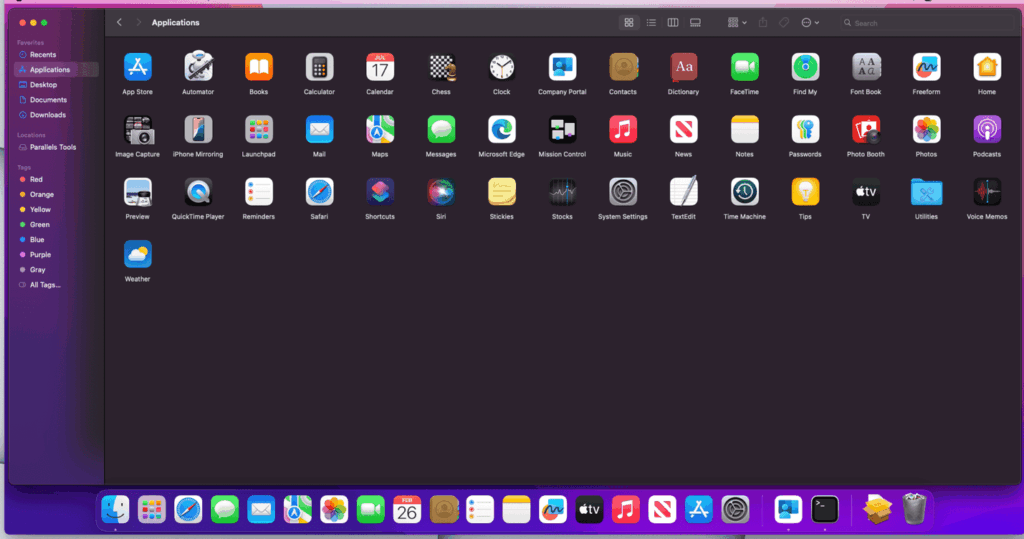Click the back navigation arrow
Screen dimensions: 1024x539
click(120, 22)
